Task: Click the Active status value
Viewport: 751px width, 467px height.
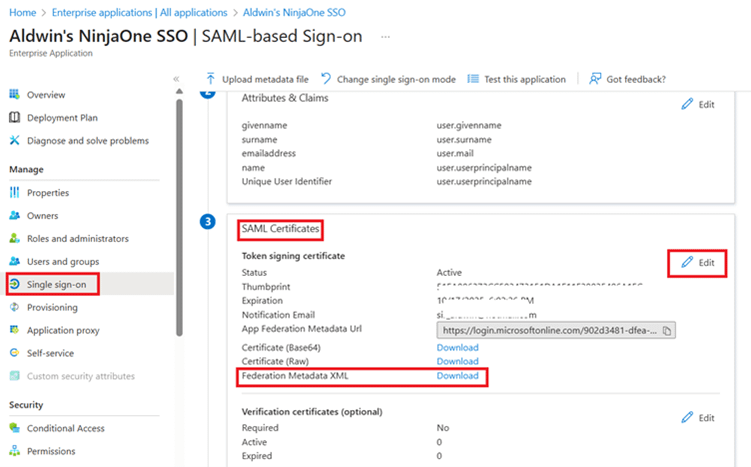Action: [x=449, y=273]
